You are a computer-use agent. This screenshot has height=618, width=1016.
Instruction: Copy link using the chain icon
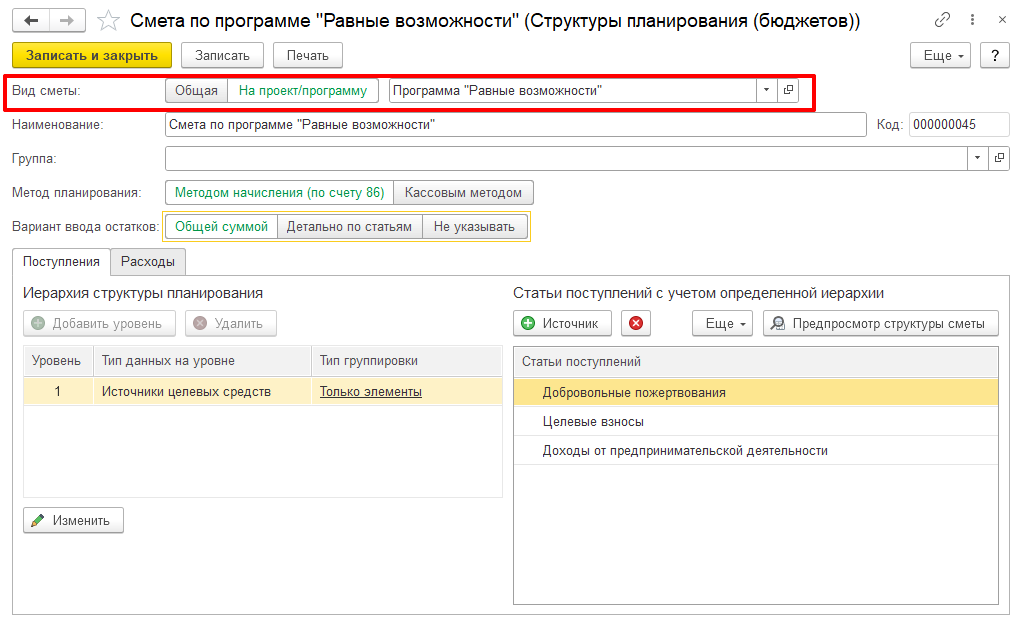(942, 20)
